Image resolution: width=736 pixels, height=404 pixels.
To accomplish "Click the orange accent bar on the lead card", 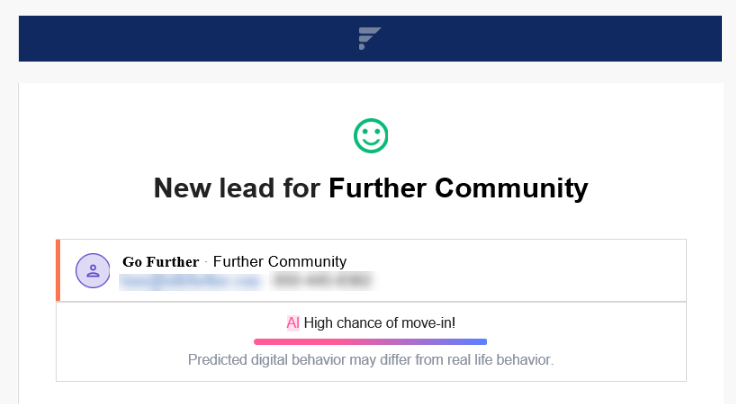I will 58,270.
